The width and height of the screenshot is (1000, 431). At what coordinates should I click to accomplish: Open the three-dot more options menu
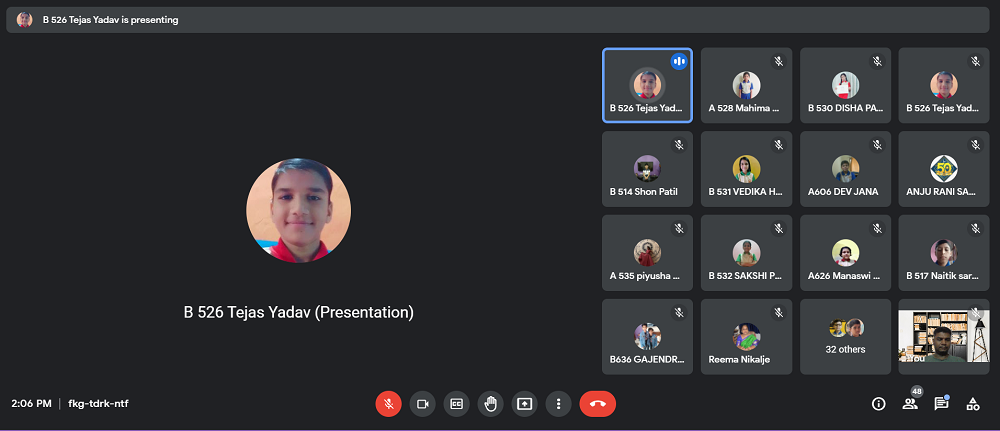point(558,404)
